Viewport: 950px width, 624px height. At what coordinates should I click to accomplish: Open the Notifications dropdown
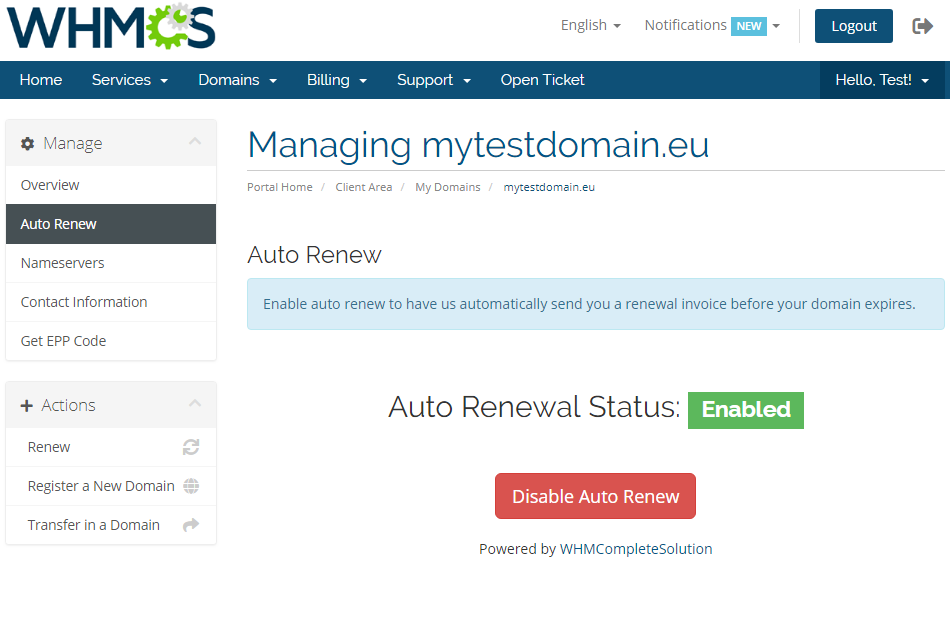click(712, 25)
